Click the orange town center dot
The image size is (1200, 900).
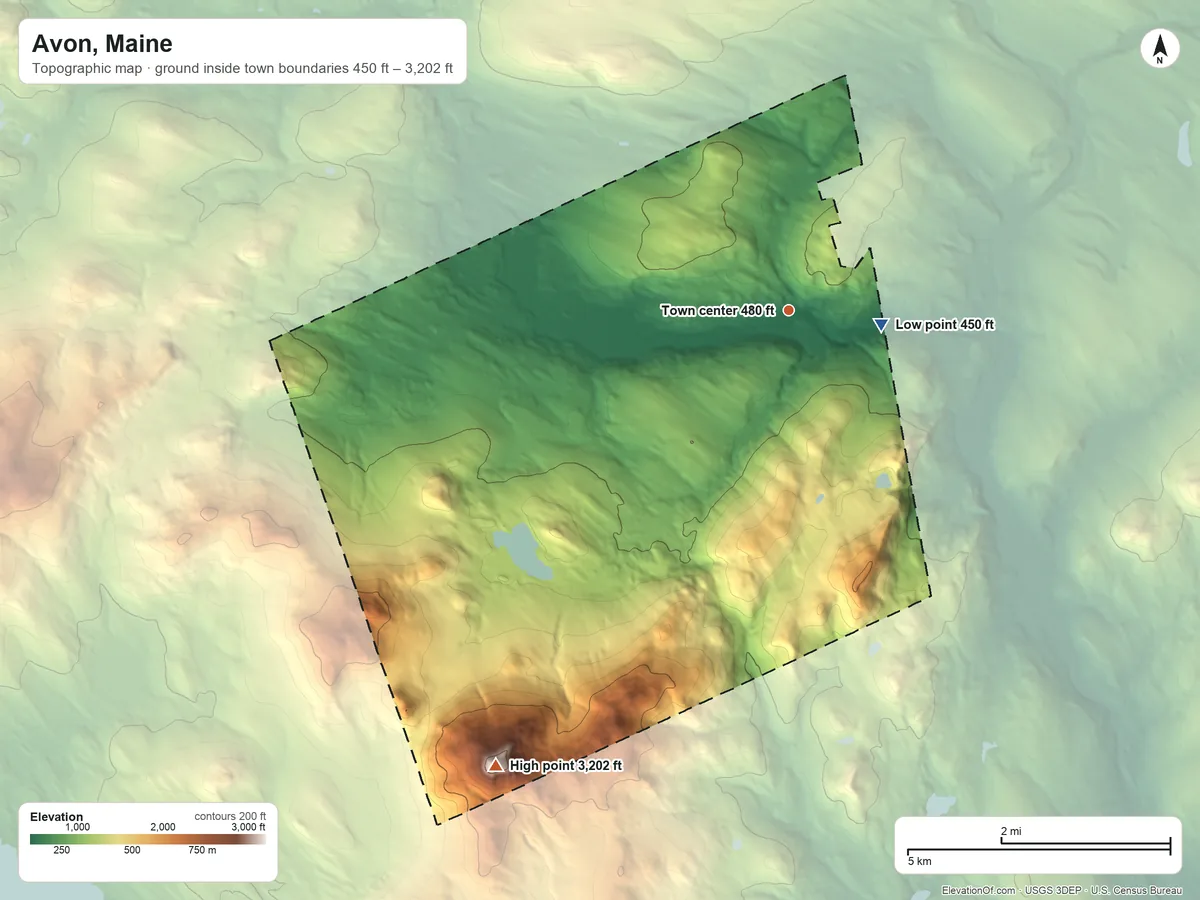(x=789, y=311)
